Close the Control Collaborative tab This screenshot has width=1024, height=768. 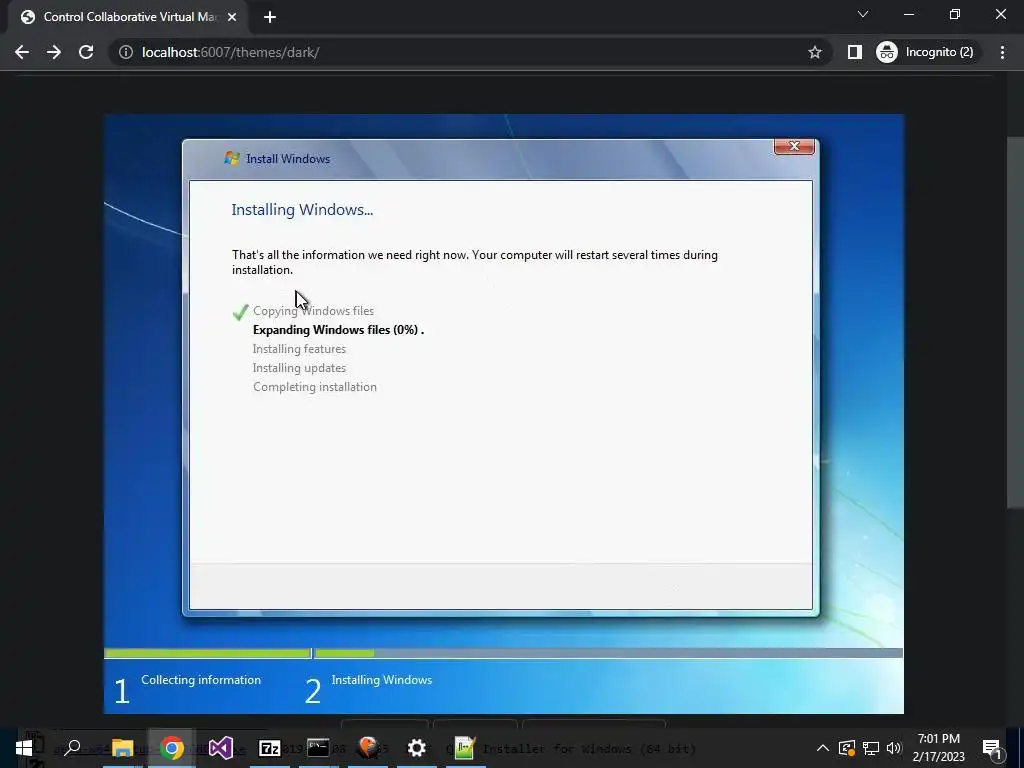click(232, 17)
